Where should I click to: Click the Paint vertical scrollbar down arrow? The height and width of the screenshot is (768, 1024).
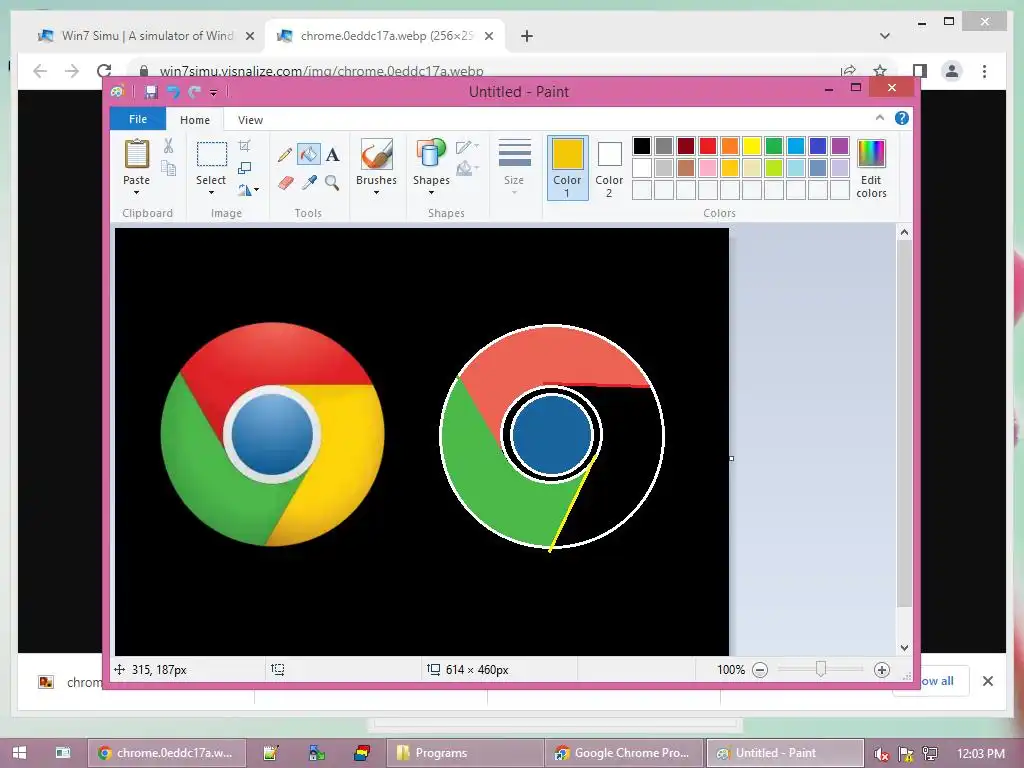pos(904,648)
